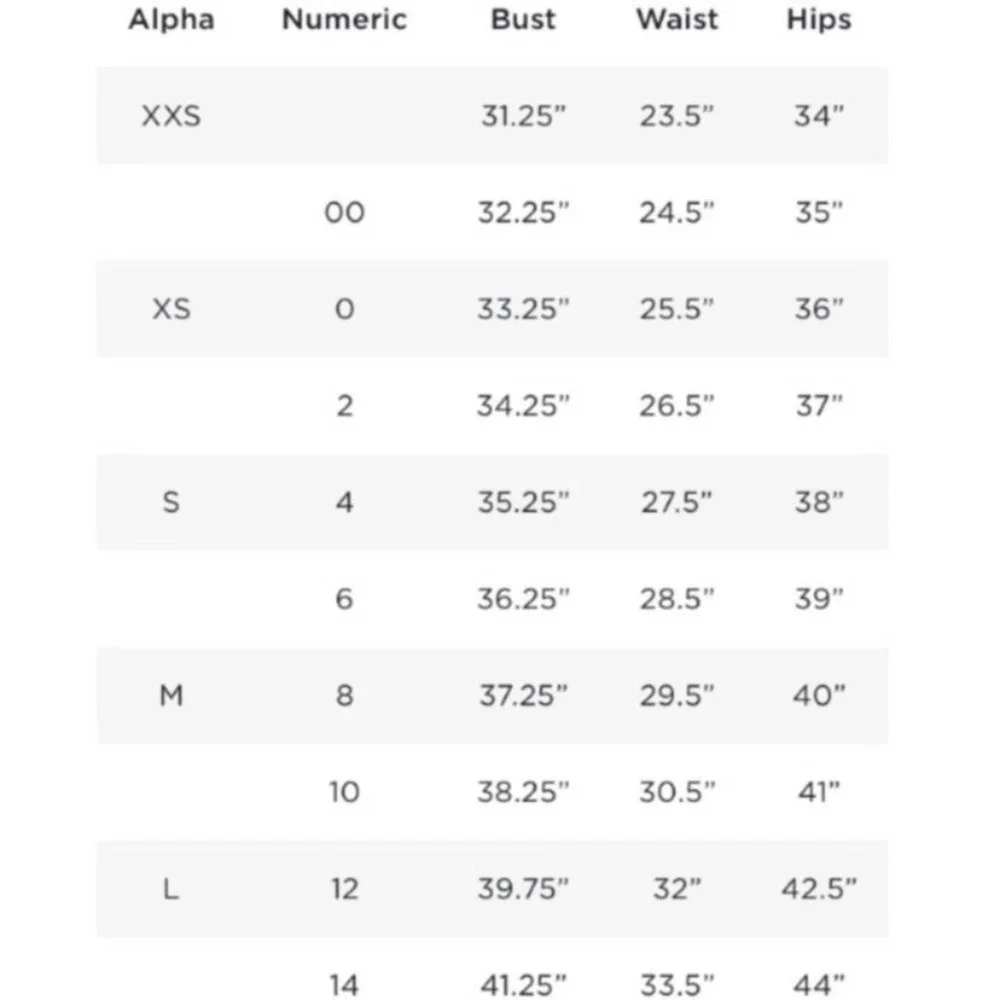Click the Hips column header
This screenshot has width=1000, height=1000.
pyautogui.click(x=818, y=20)
